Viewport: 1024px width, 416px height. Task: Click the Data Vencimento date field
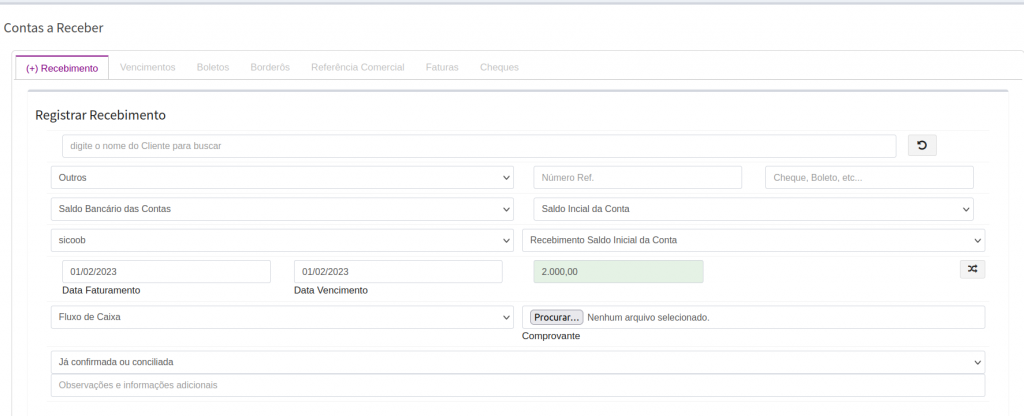tap(397, 272)
